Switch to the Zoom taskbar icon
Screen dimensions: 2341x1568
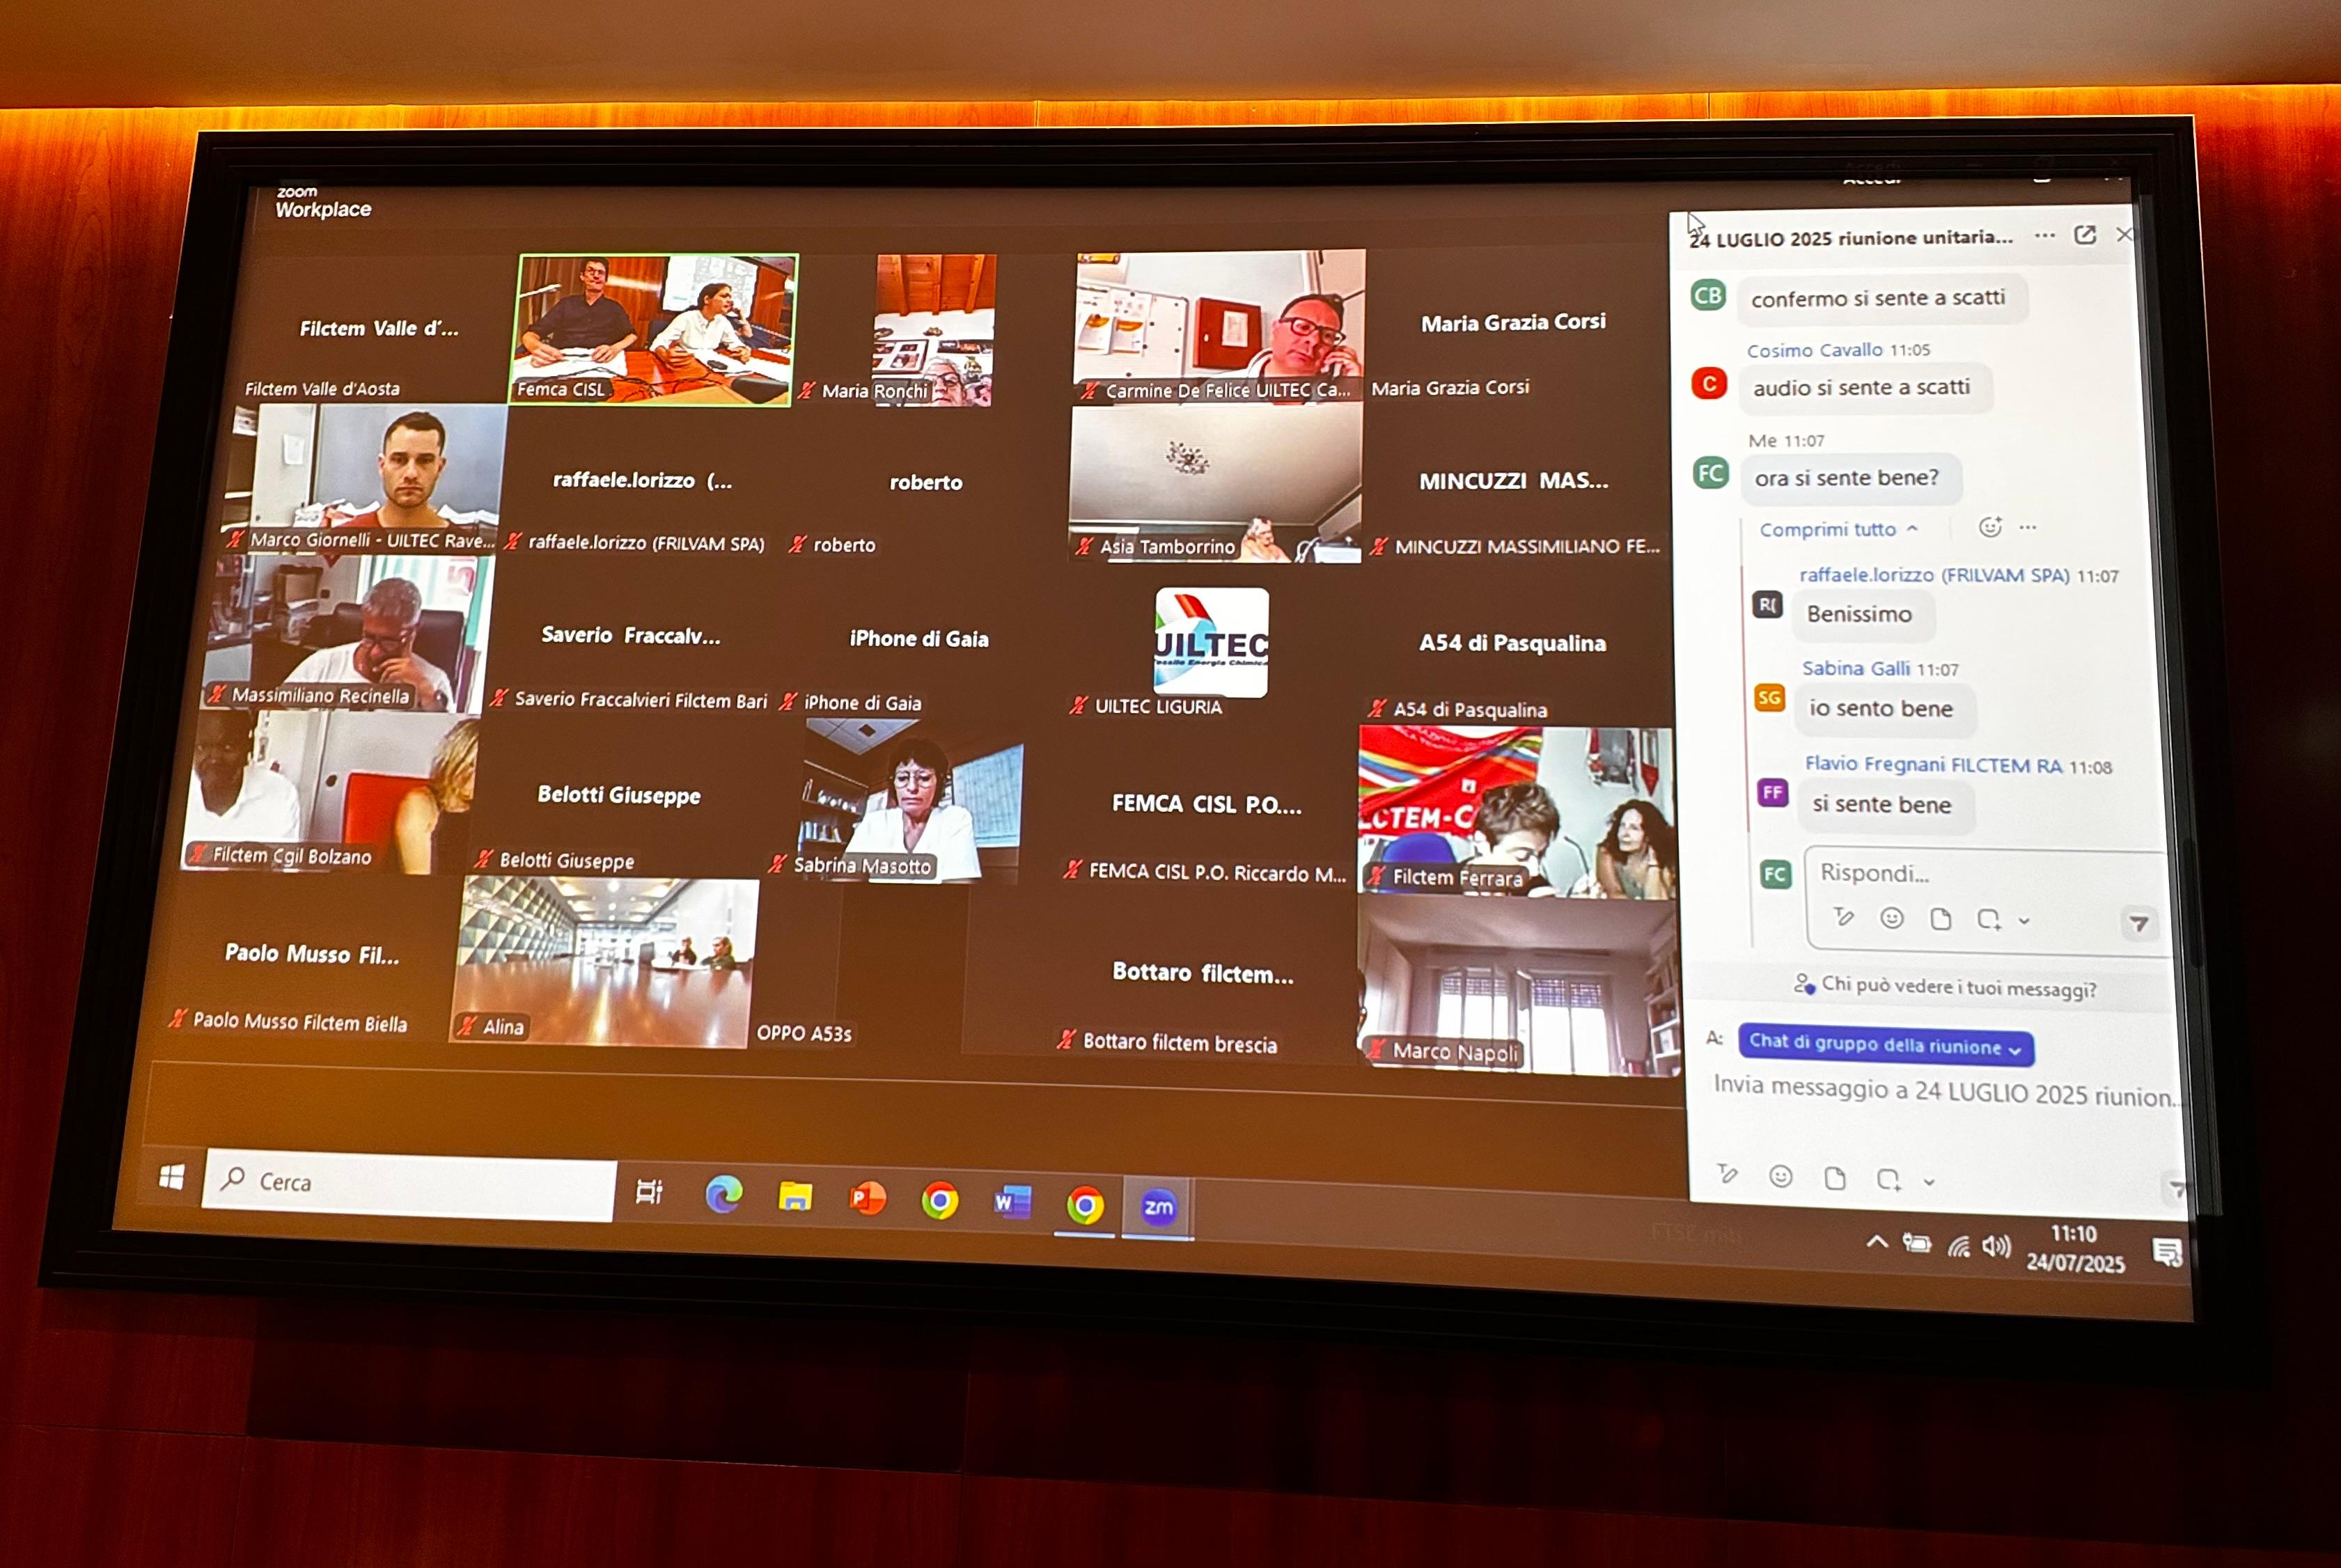(x=1158, y=1207)
